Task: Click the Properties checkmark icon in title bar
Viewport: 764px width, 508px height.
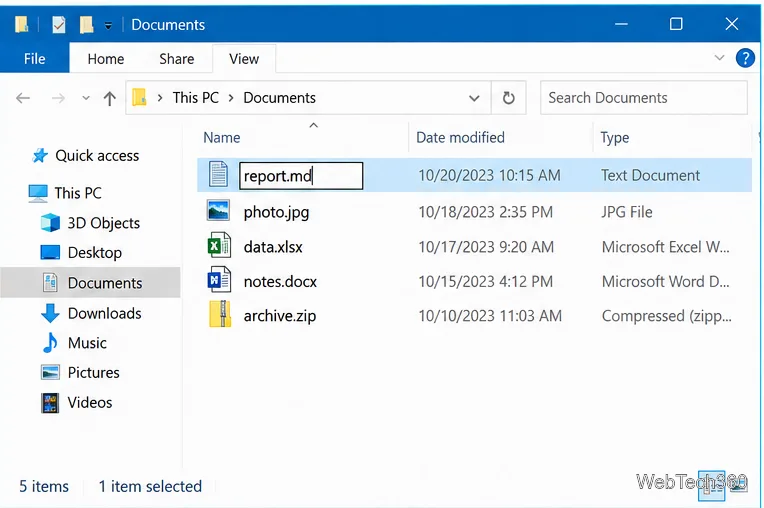Action: 59,24
